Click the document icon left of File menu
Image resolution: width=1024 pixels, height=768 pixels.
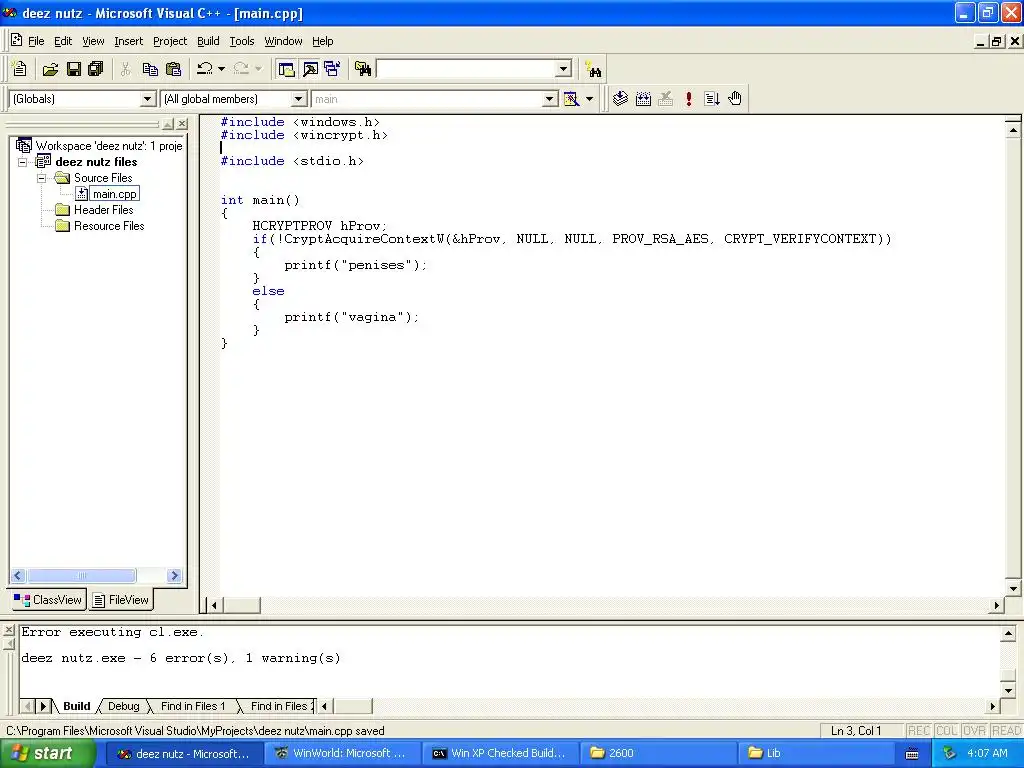pyautogui.click(x=16, y=40)
